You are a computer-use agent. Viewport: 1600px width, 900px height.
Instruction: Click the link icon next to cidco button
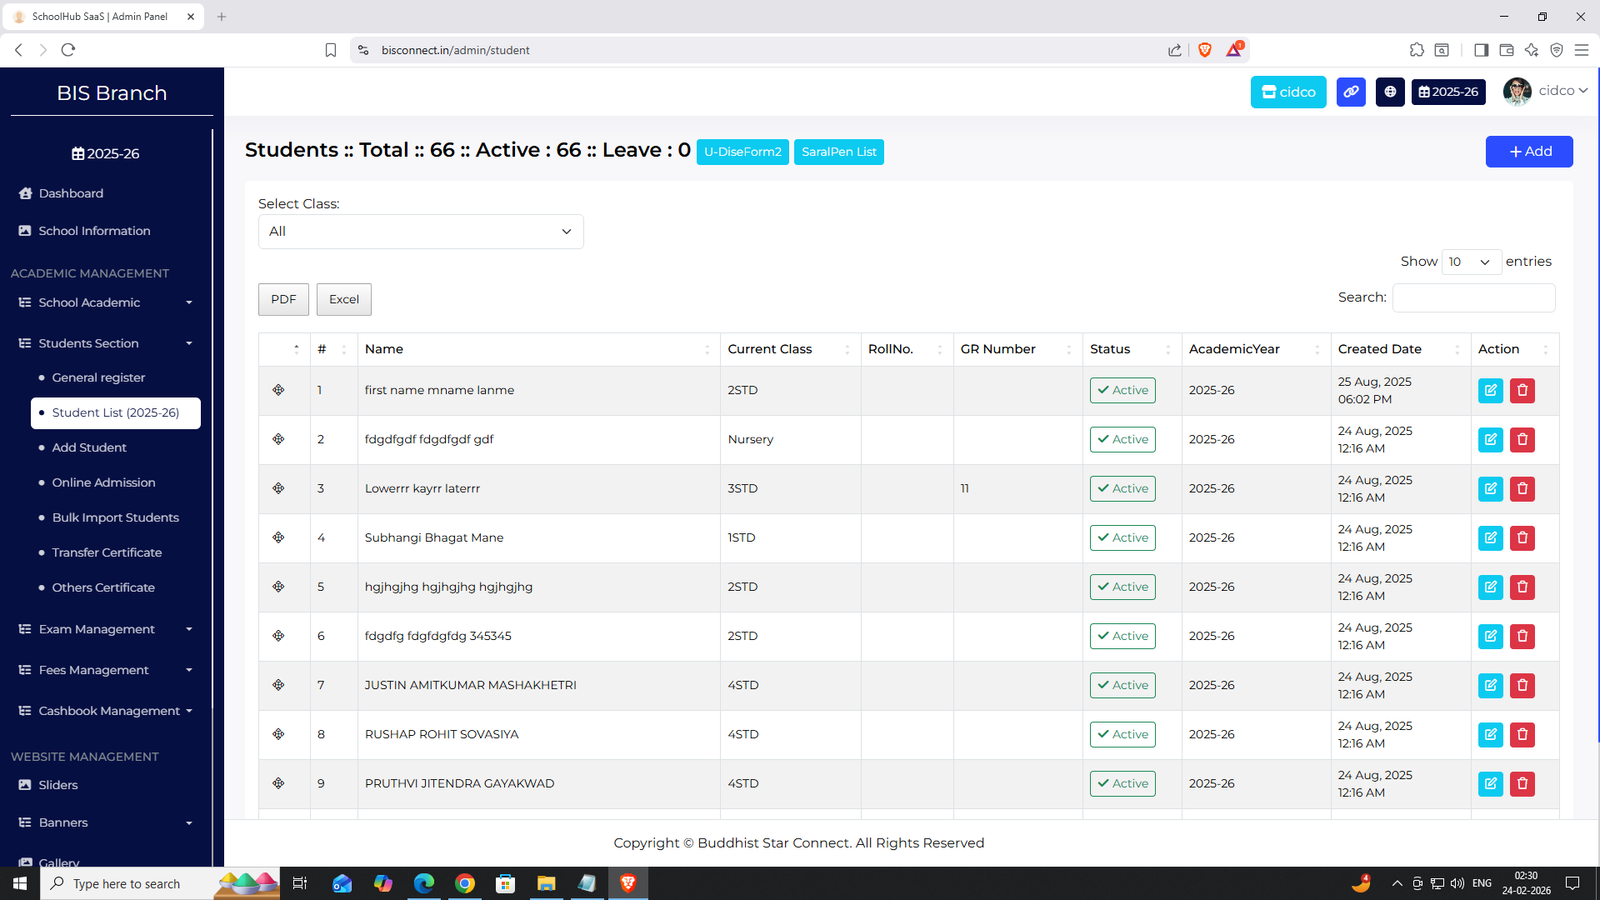pyautogui.click(x=1350, y=91)
